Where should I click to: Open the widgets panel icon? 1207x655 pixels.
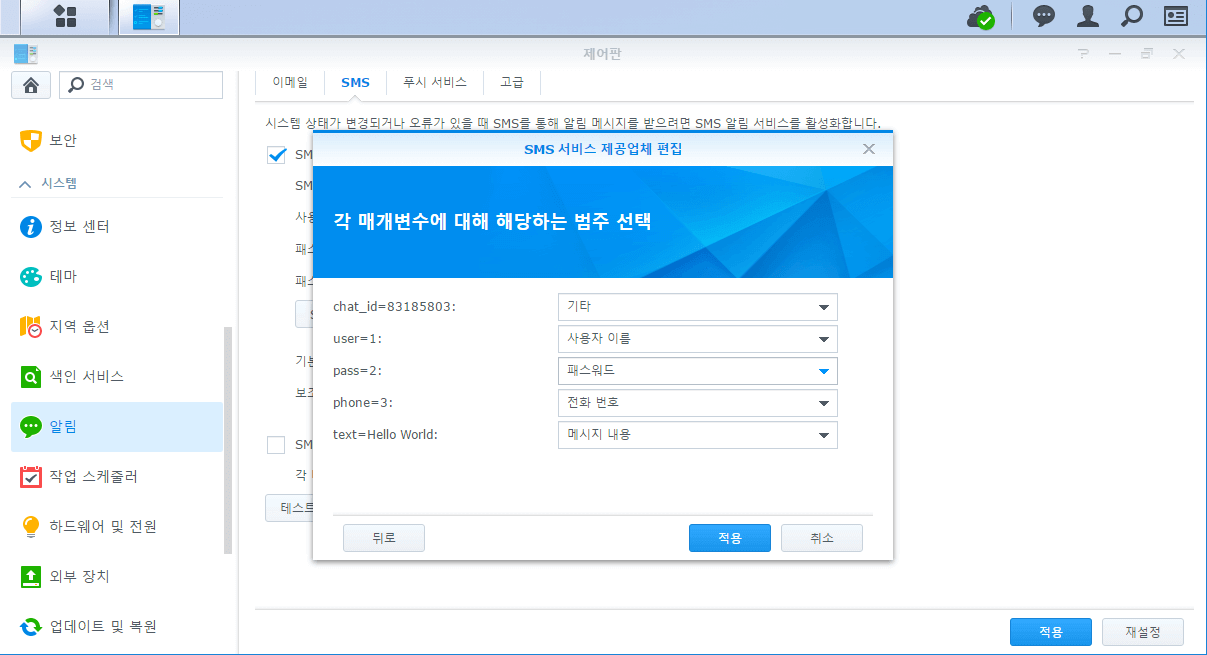[1175, 16]
